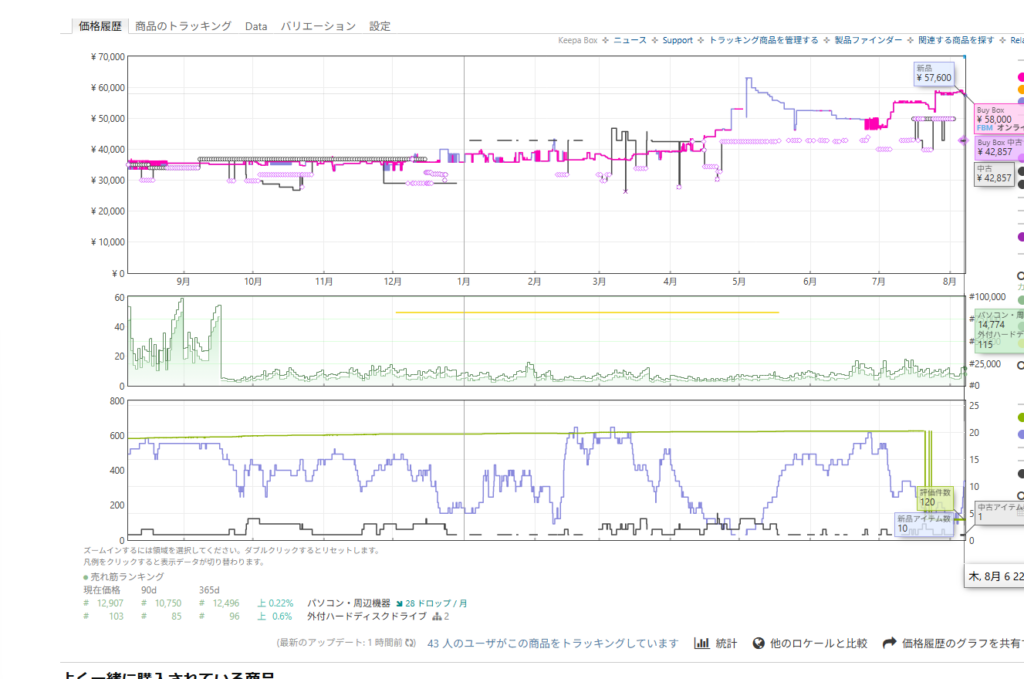Open トラッキング商品を管理する link
The image size is (1024, 679).
(x=763, y=40)
